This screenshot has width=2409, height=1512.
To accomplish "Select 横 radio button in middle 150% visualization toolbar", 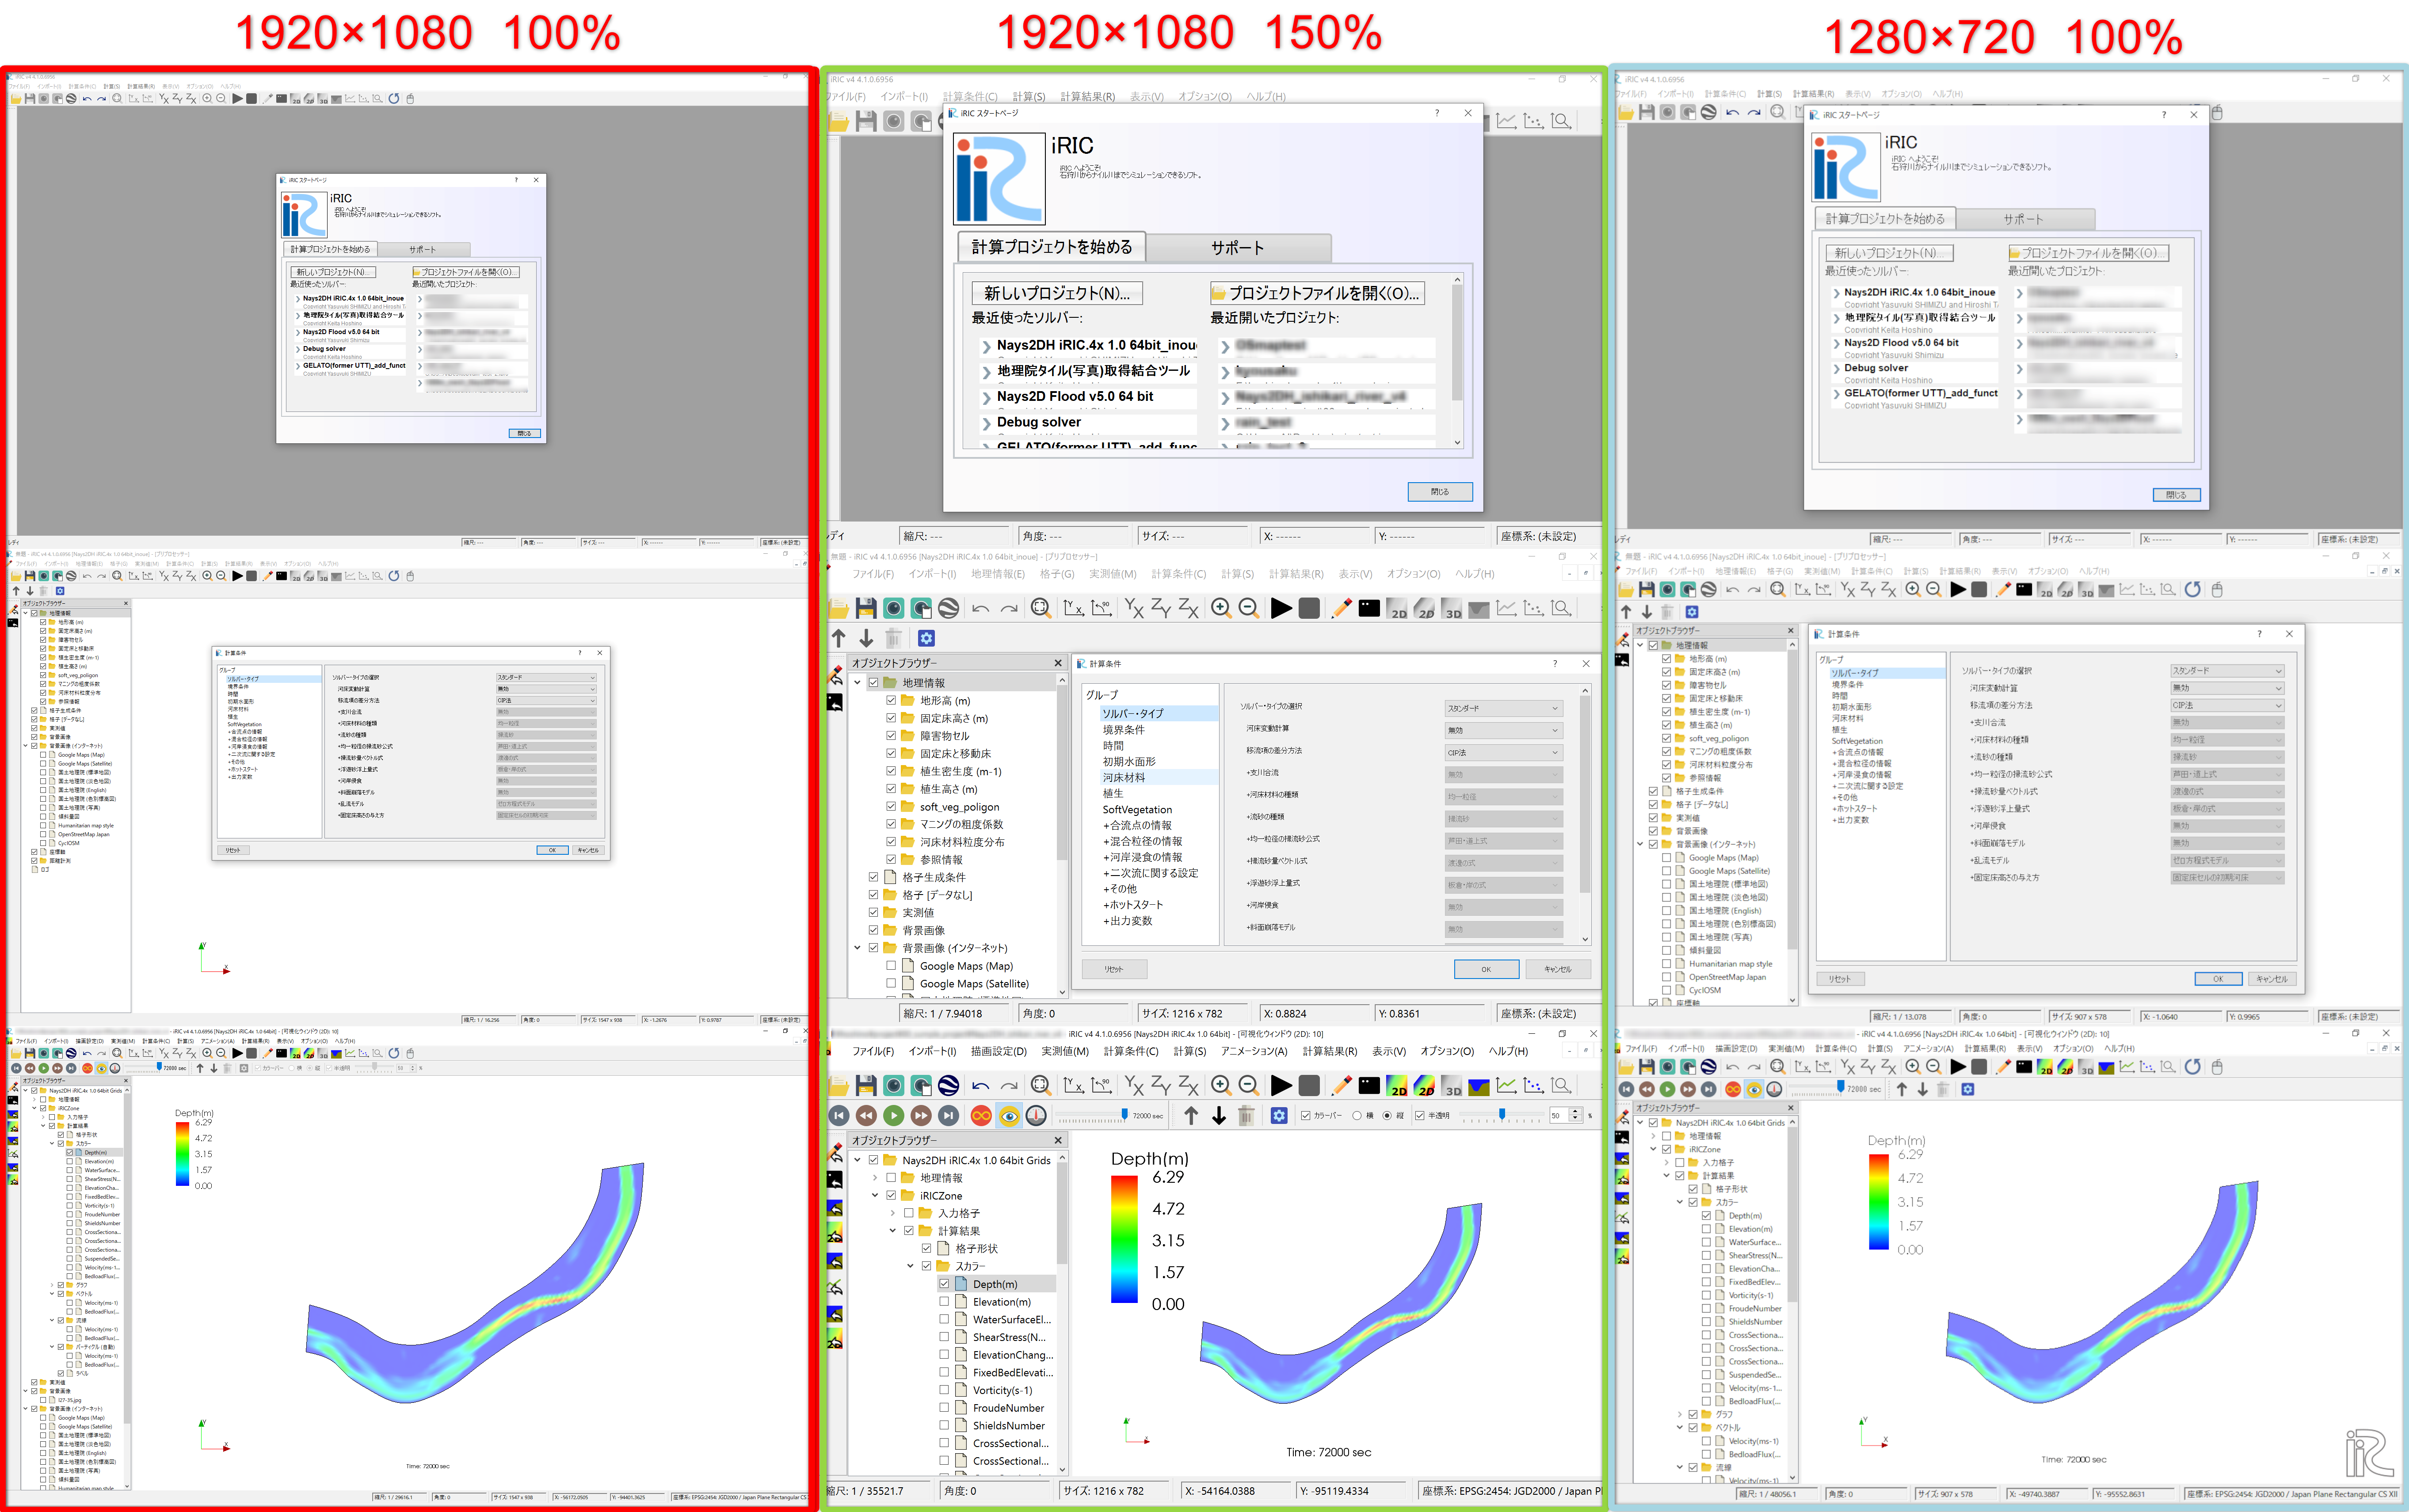I will [1357, 1116].
